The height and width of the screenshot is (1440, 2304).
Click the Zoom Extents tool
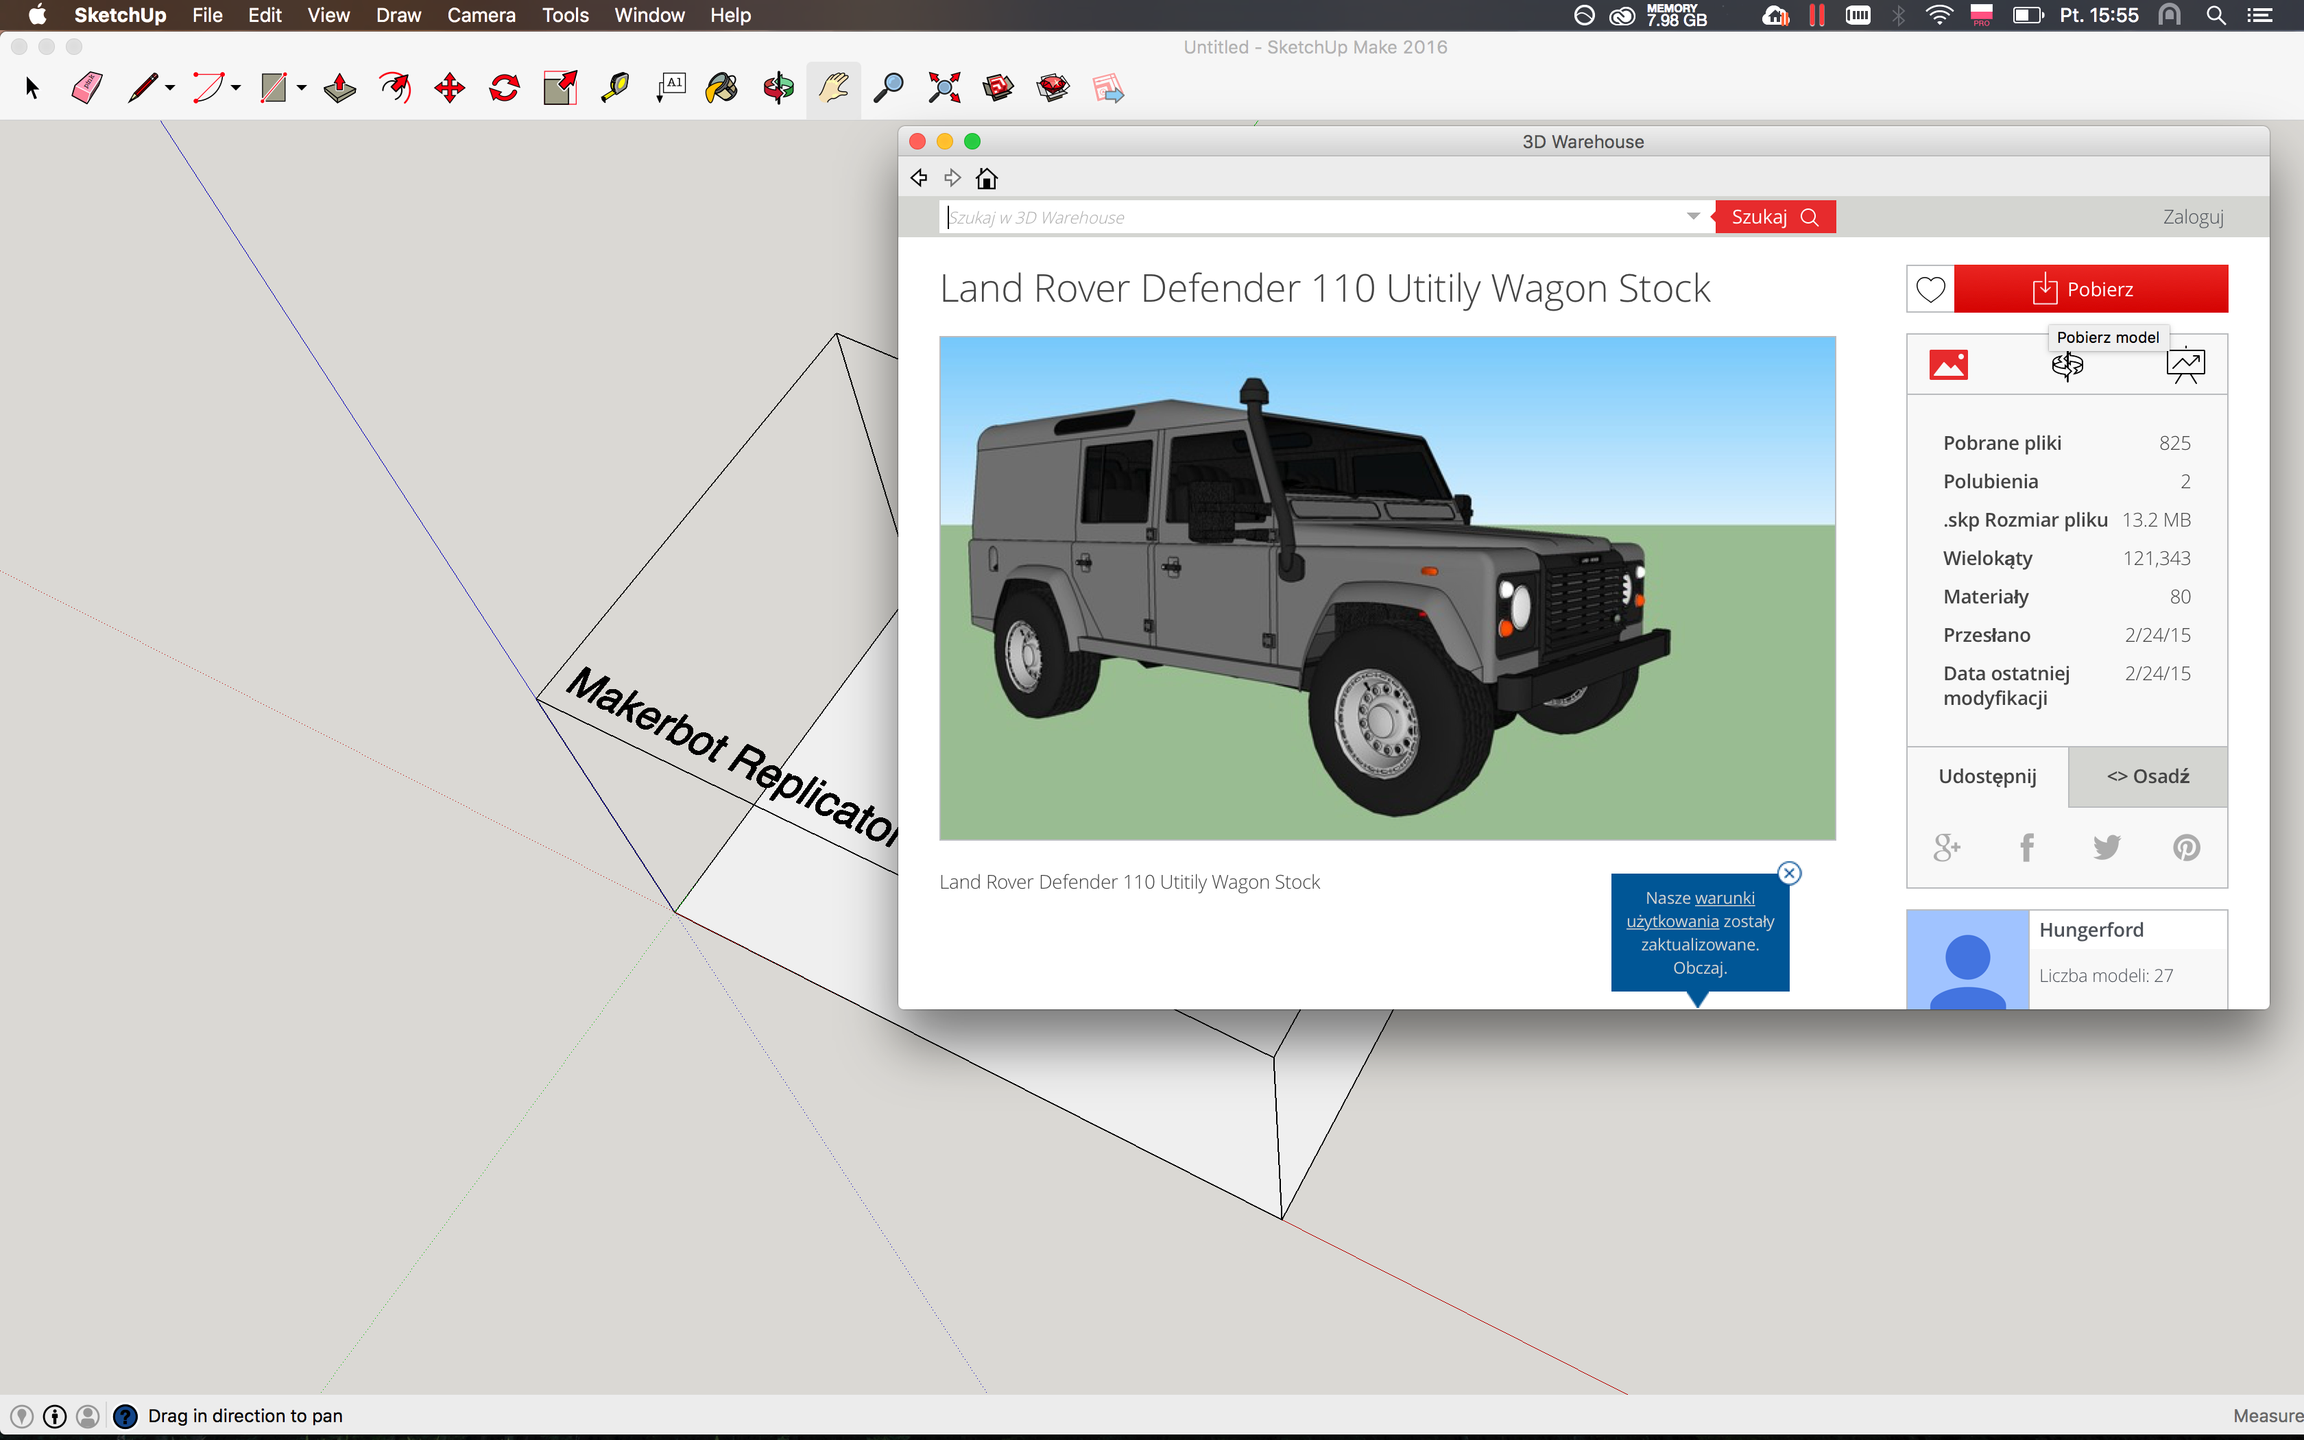point(943,88)
